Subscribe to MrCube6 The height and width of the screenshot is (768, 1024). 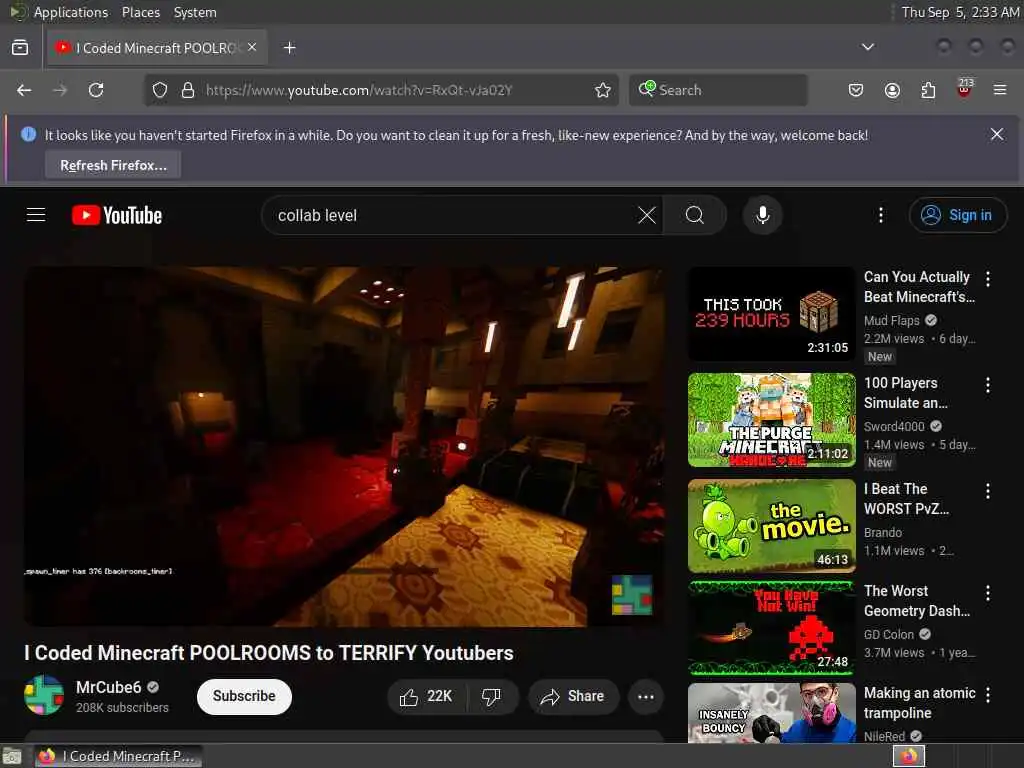coord(244,696)
